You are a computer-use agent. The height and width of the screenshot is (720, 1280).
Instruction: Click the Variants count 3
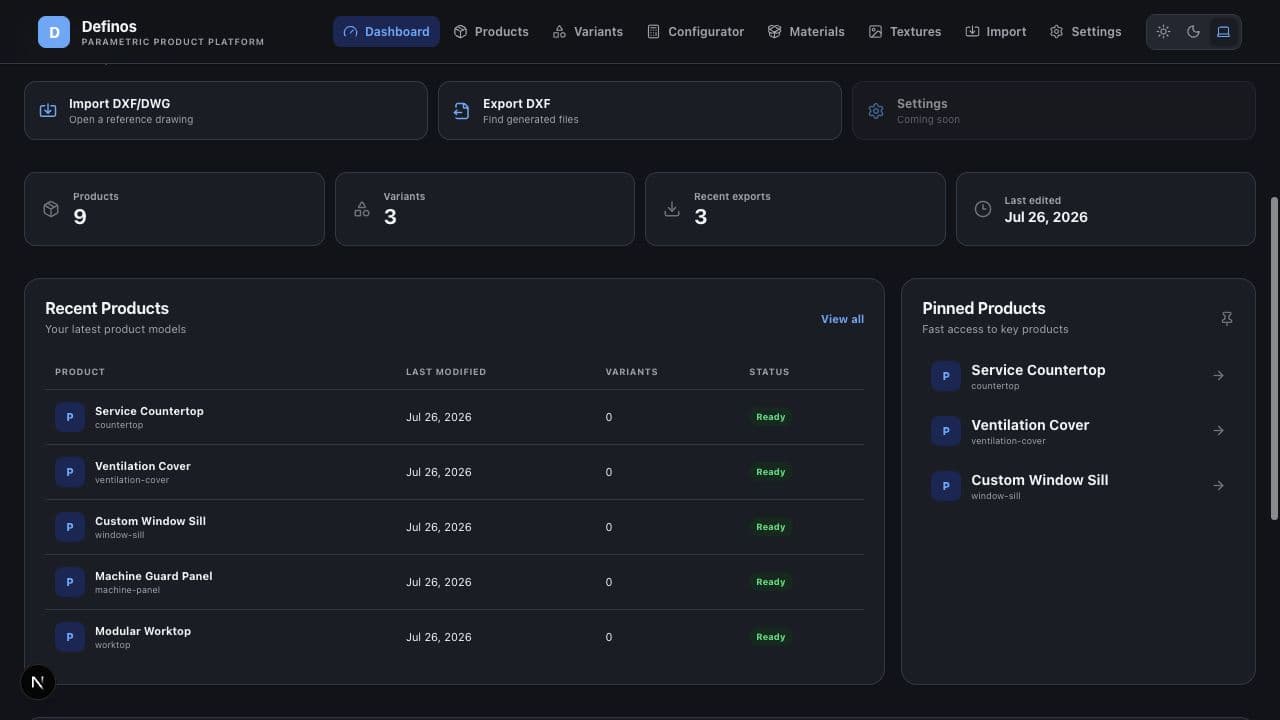click(x=390, y=217)
